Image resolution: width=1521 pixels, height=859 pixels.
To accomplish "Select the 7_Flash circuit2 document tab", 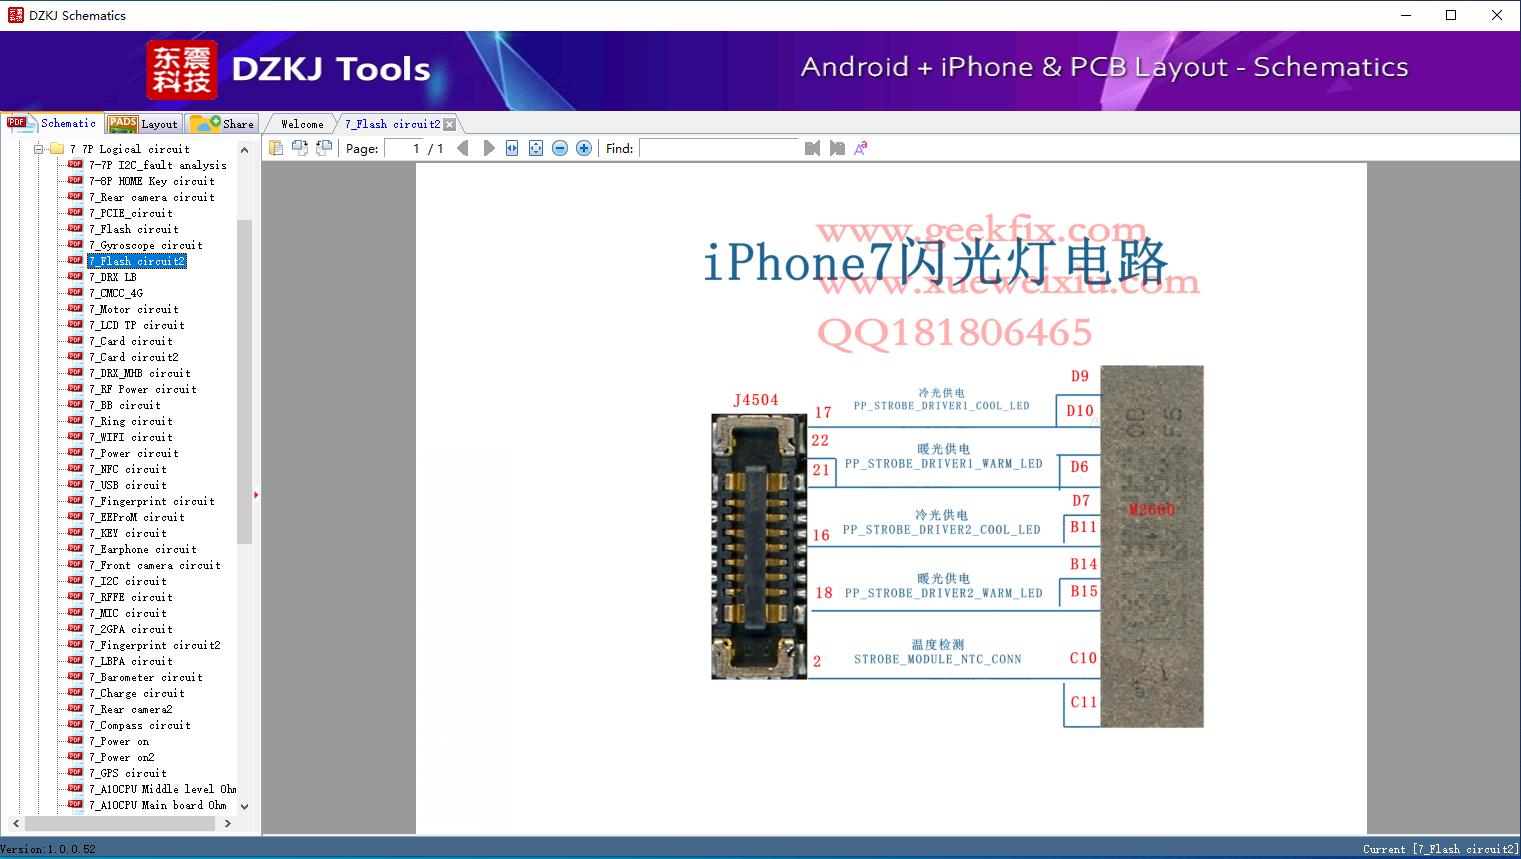I will pos(392,124).
